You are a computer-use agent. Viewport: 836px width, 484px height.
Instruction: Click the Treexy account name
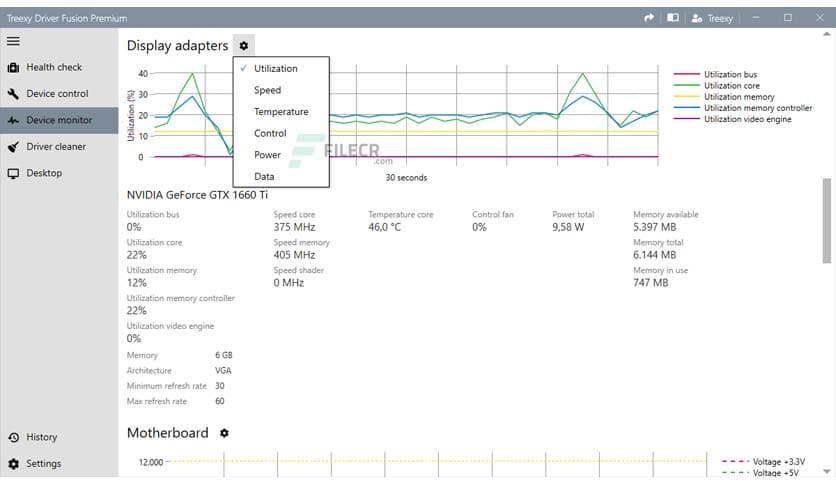tap(720, 18)
